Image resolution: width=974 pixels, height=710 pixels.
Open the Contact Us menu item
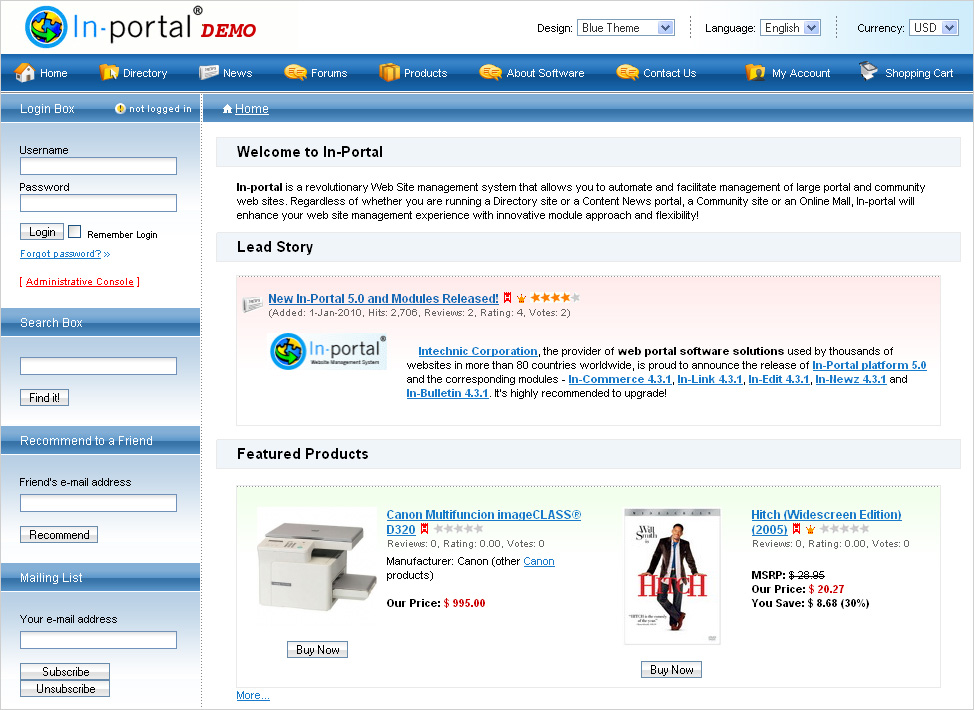pyautogui.click(x=670, y=73)
